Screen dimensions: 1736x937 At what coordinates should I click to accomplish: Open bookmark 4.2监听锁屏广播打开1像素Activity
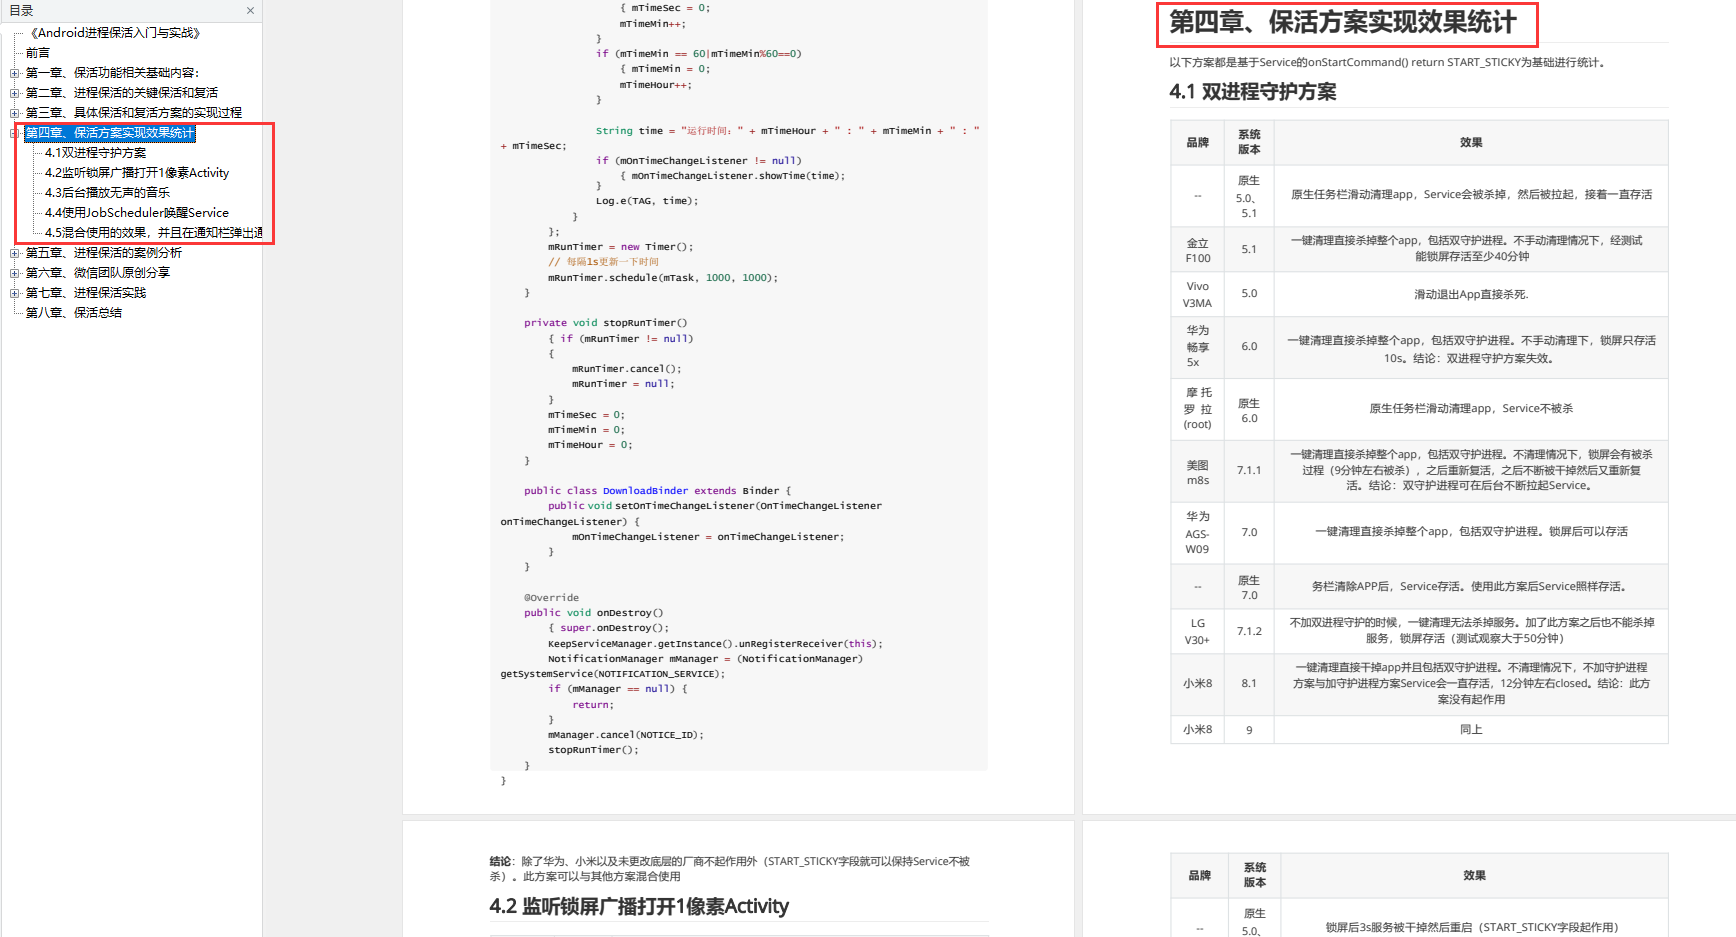137,173
